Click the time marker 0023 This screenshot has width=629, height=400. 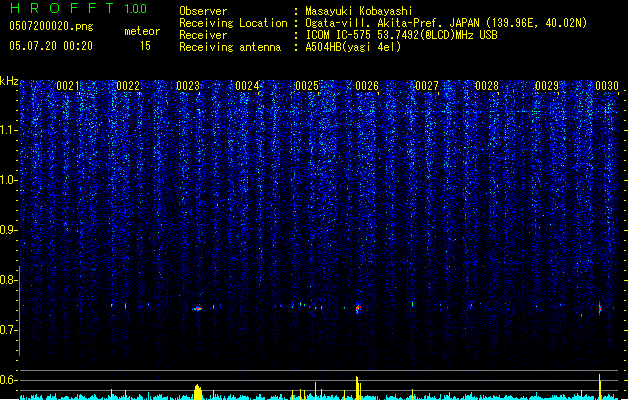click(x=188, y=86)
